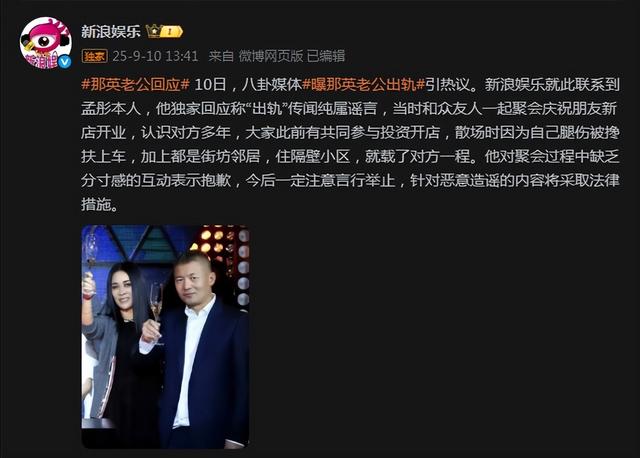Open the 新浪娱乐 profile avatar
The image size is (640, 458).
[x=46, y=42]
